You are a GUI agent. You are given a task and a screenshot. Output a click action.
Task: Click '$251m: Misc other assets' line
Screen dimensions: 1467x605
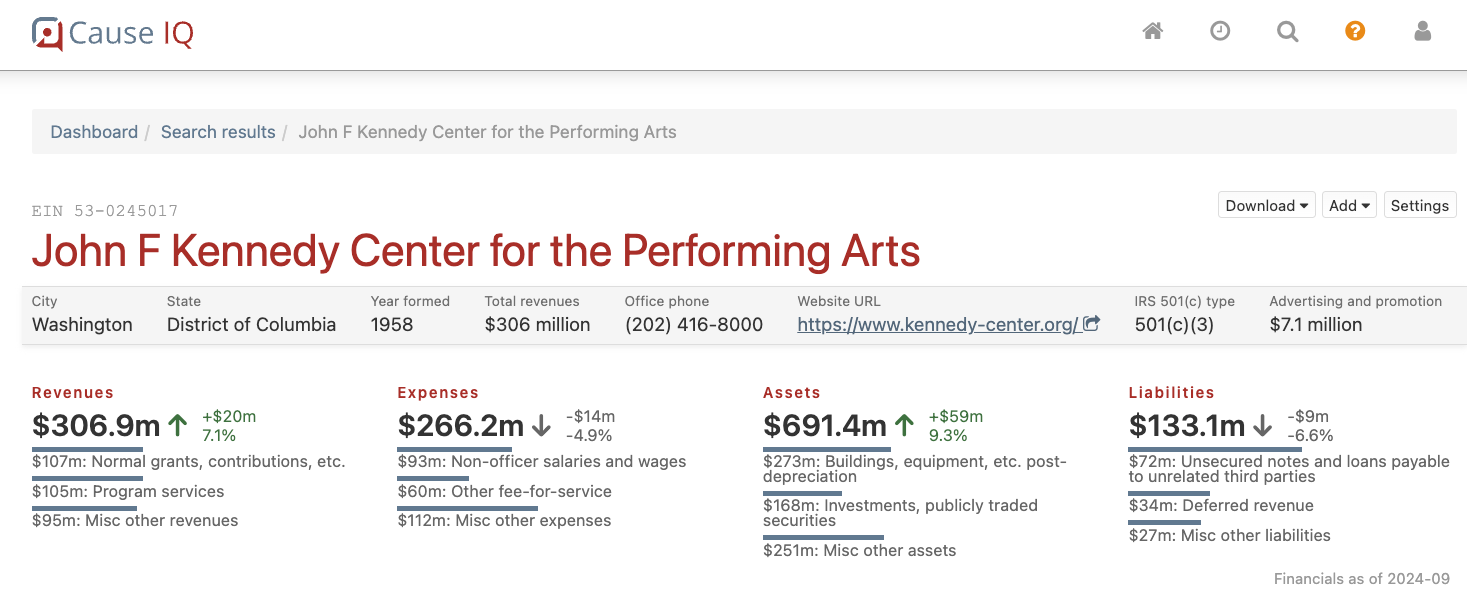[x=860, y=550]
